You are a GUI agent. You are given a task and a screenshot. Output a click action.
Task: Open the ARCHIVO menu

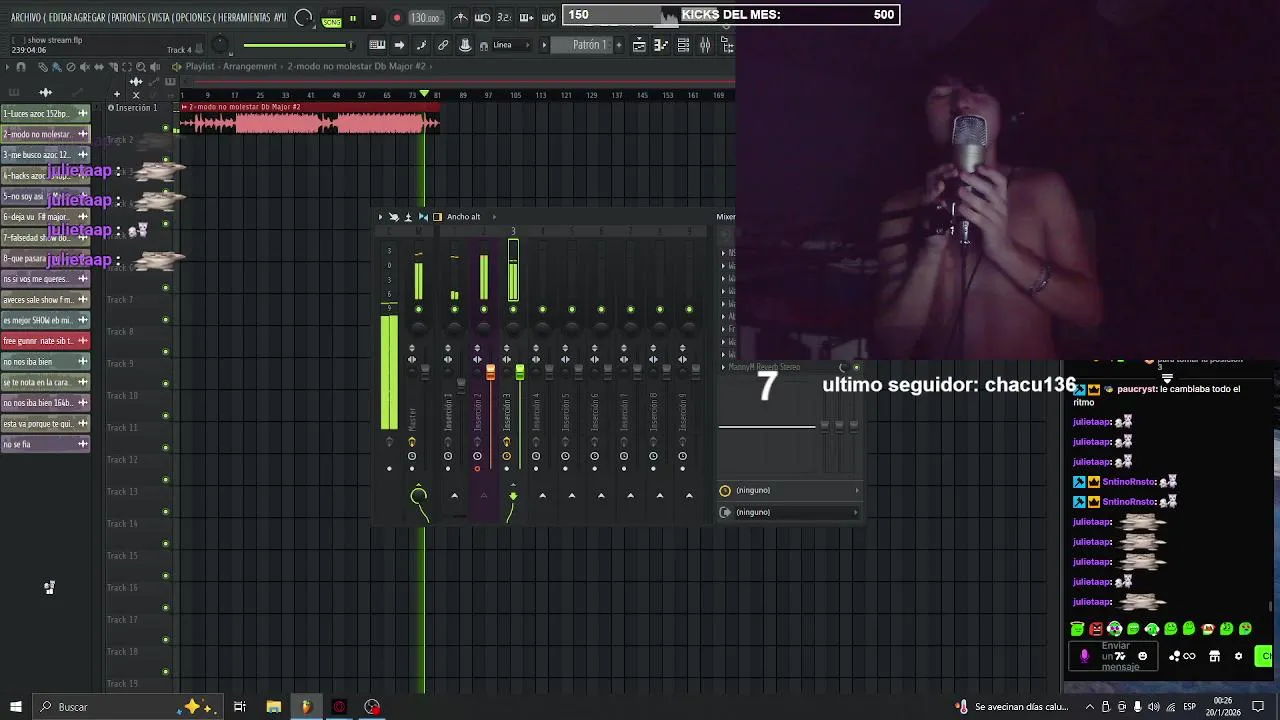pyautogui.click(x=26, y=18)
